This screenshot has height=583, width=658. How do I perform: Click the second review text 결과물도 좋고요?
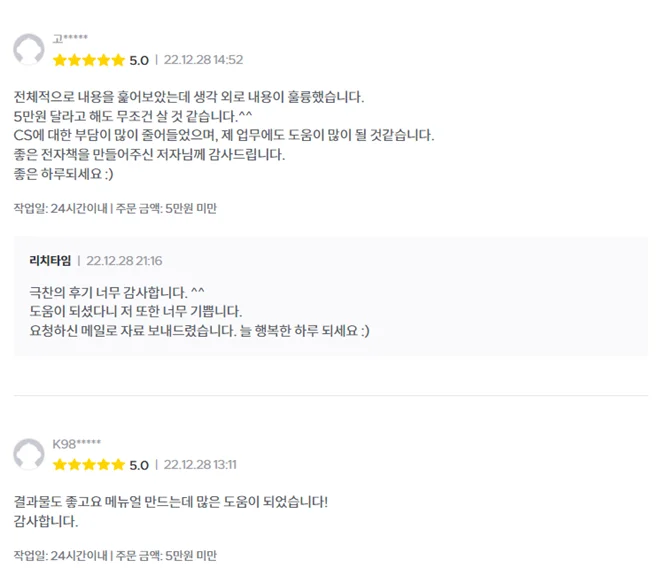point(170,502)
